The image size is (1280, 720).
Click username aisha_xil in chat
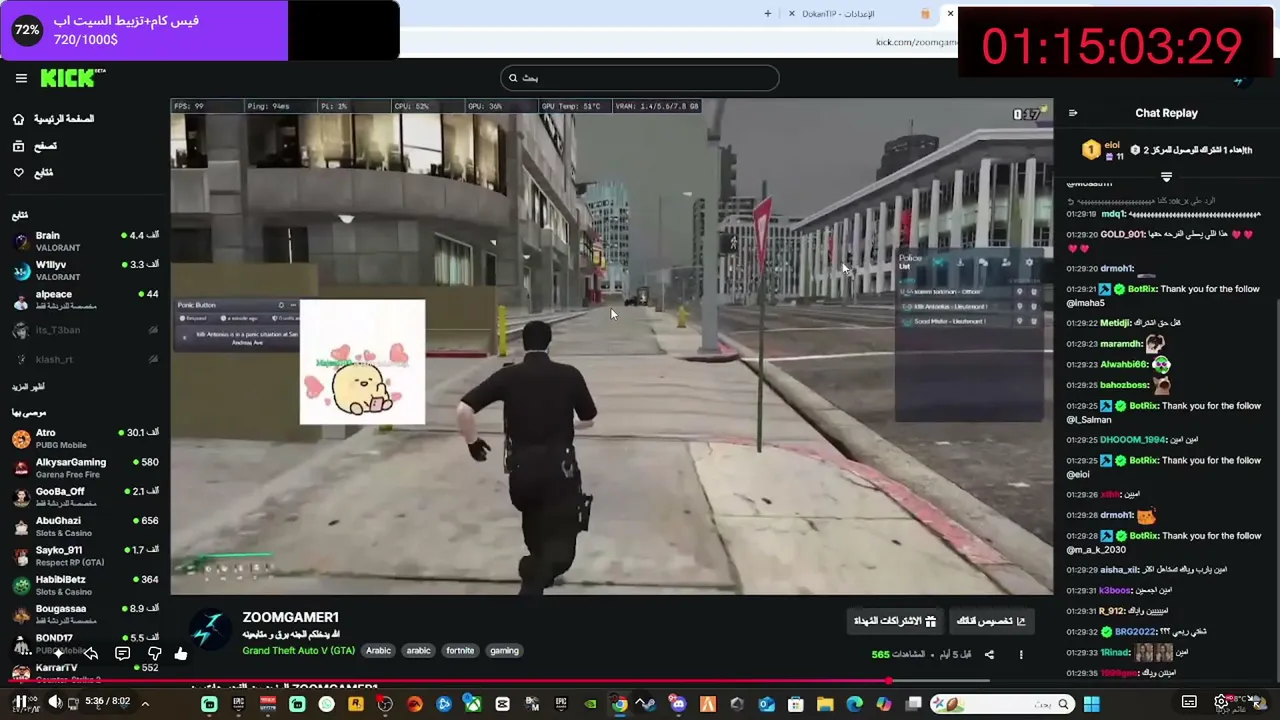pyautogui.click(x=1119, y=570)
